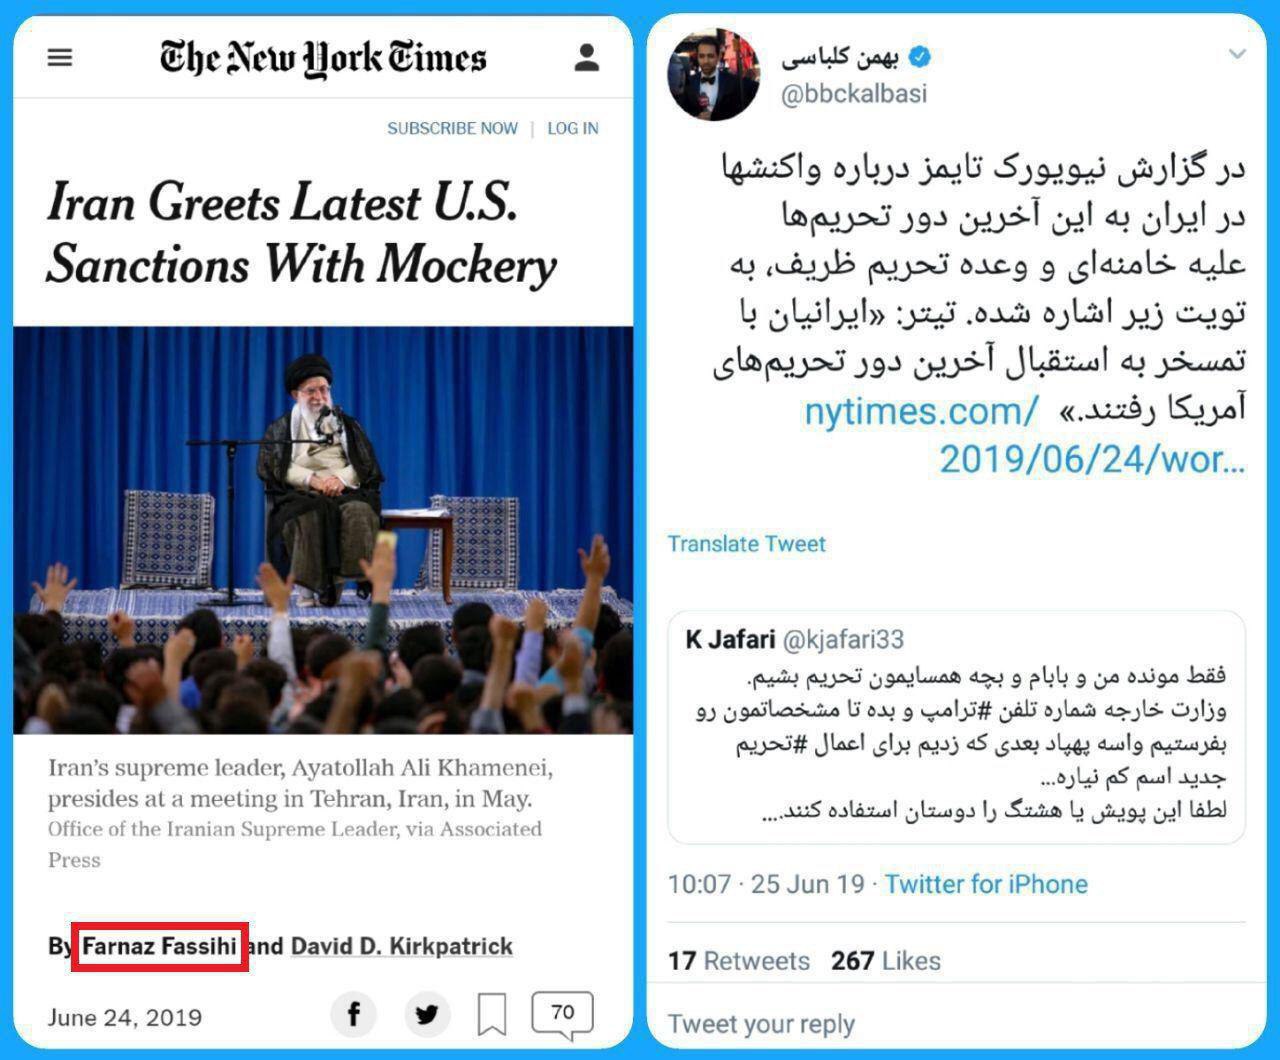
Task: View the 17 Retweets list
Action: pos(739,961)
